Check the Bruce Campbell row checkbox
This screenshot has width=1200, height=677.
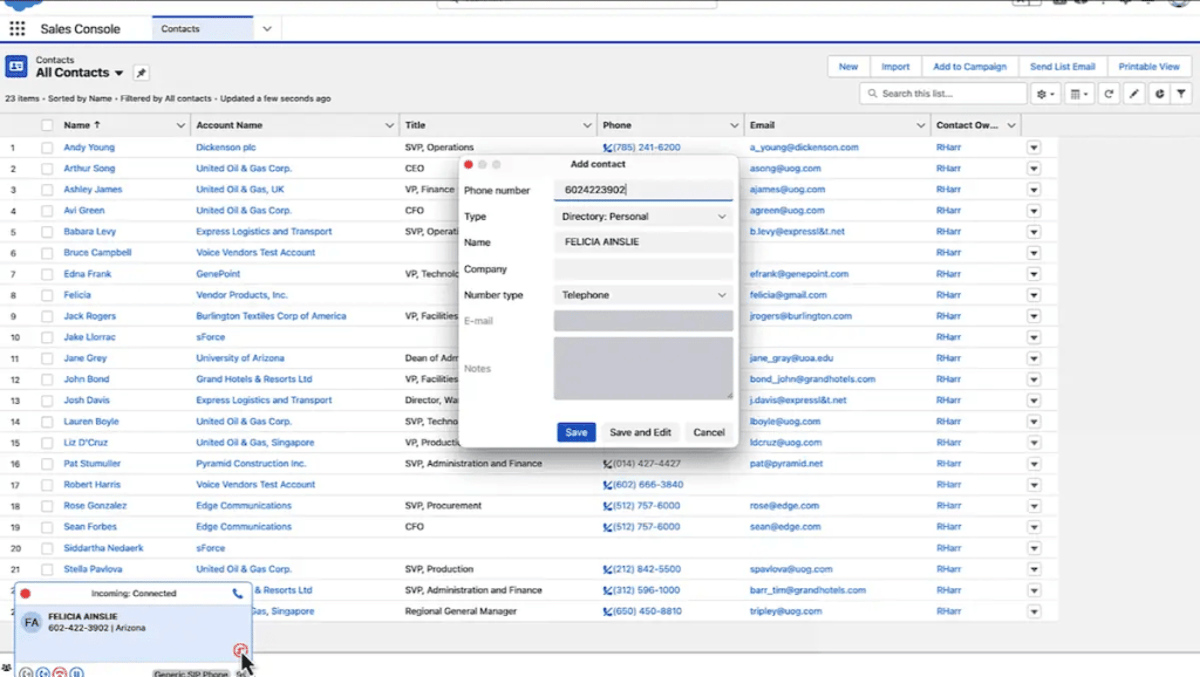(47, 253)
